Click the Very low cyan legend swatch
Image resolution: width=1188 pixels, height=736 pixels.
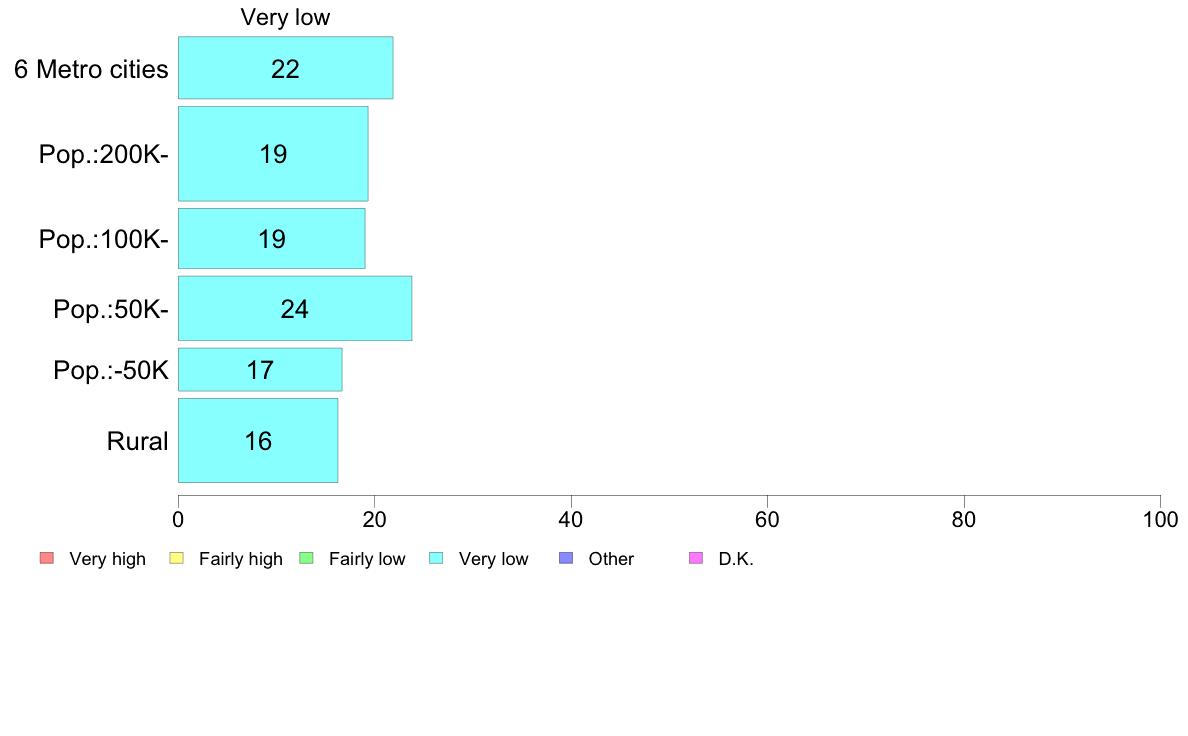(436, 559)
